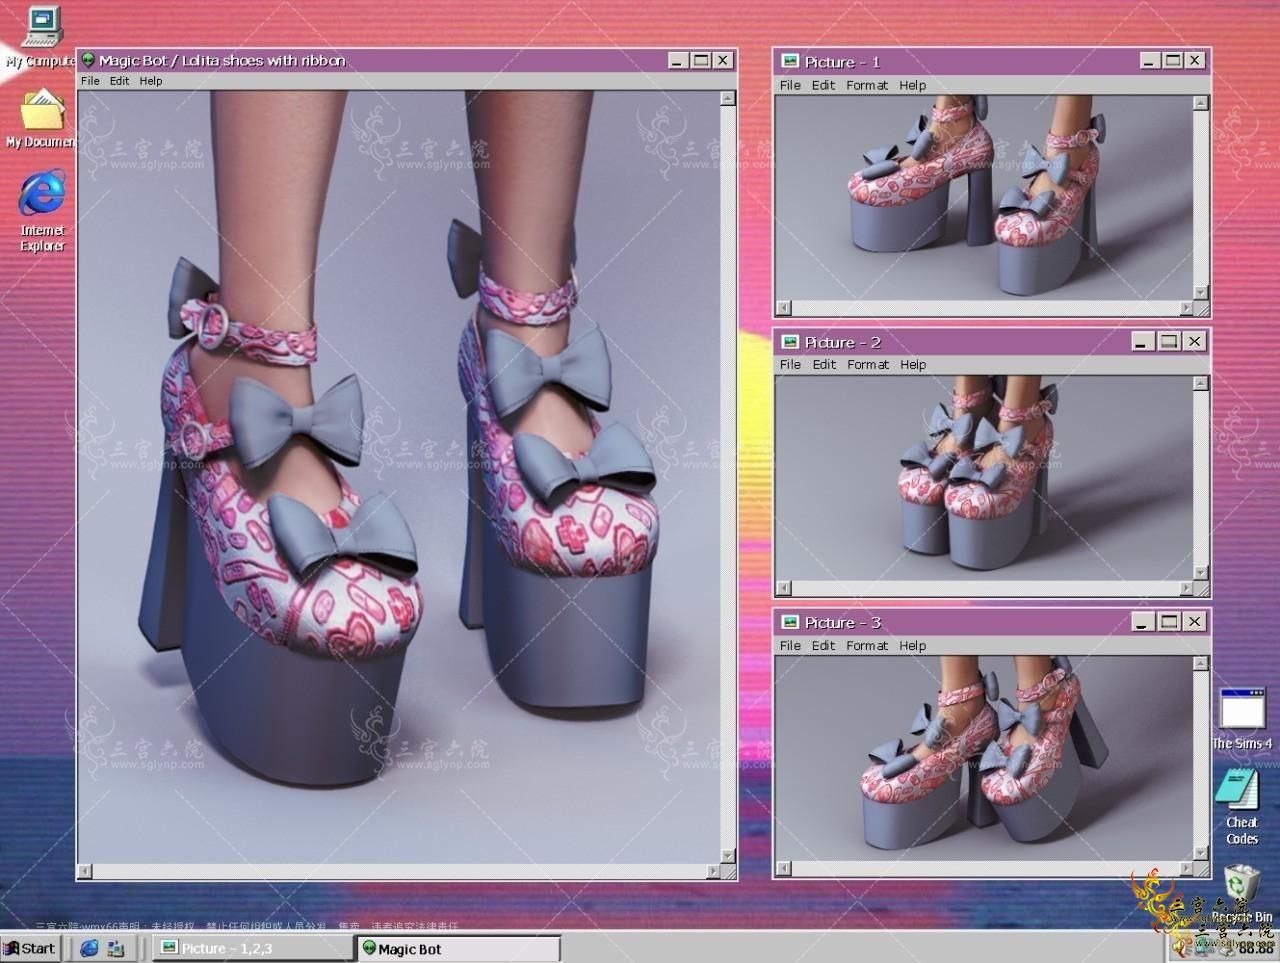Open Edit menu in Picture - 2 window

[823, 364]
